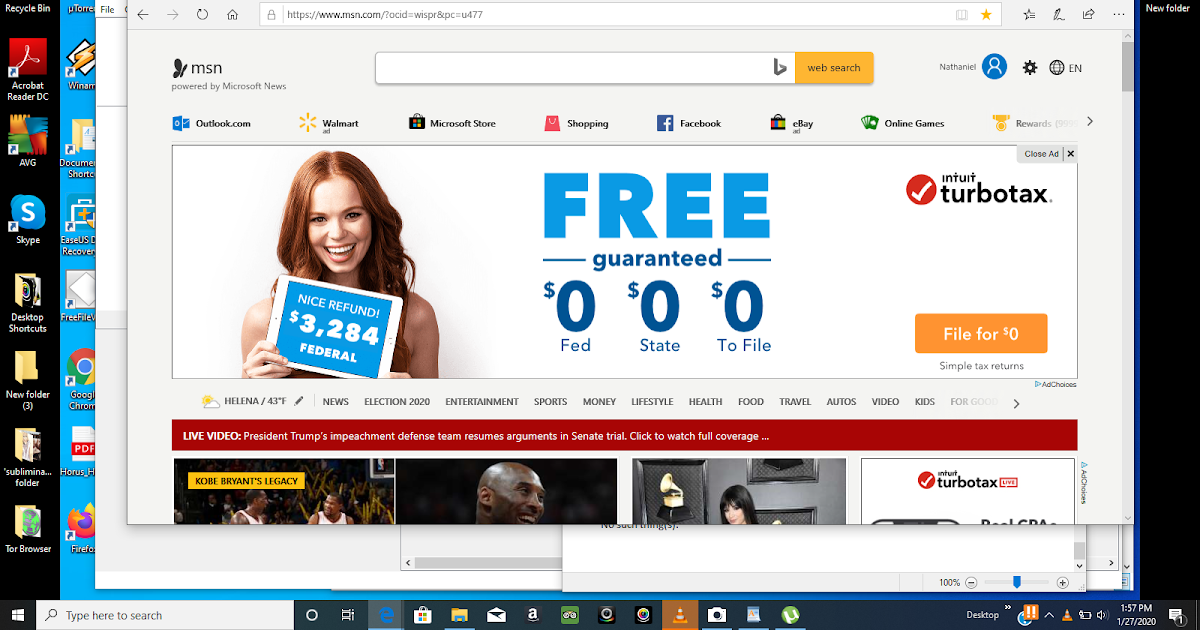The width and height of the screenshot is (1200, 630).
Task: Open Task View from the taskbar
Action: [348, 615]
